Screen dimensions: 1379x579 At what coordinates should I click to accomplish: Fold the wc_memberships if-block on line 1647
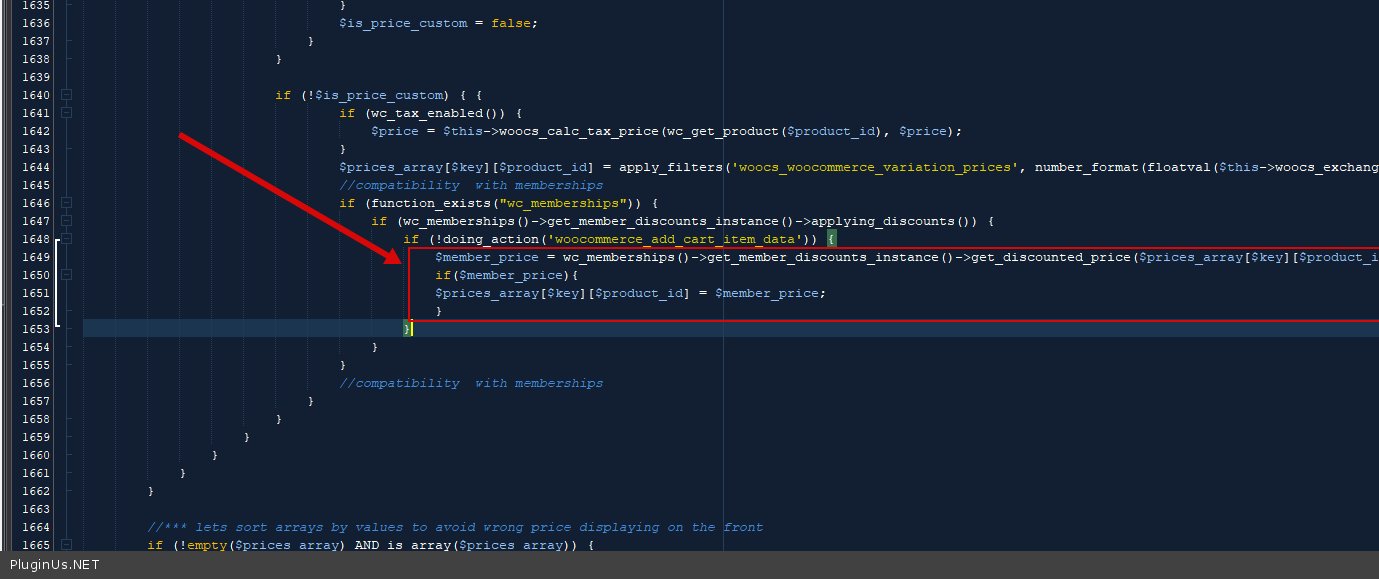[67, 221]
